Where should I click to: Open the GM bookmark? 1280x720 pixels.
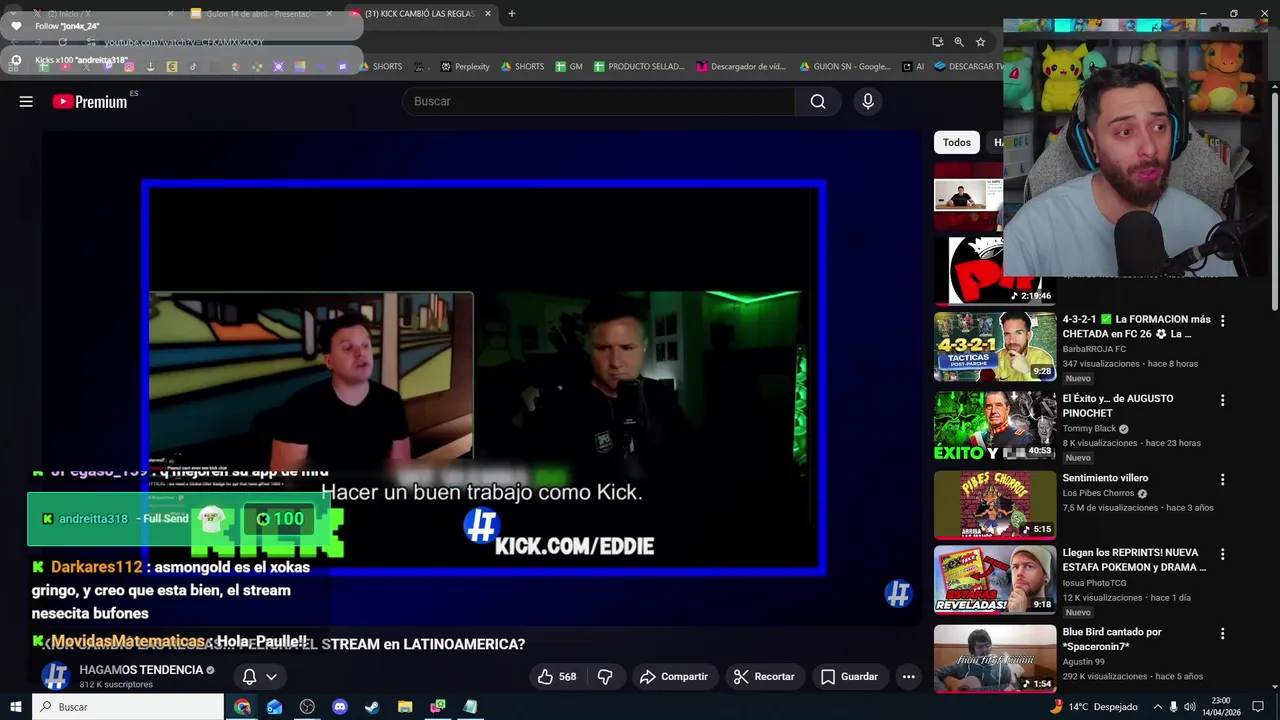(x=568, y=66)
